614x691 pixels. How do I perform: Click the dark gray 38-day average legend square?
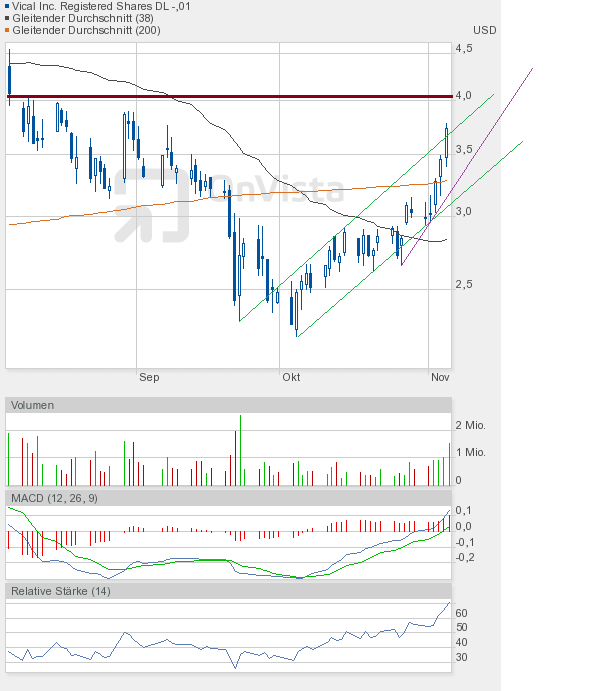[4, 18]
